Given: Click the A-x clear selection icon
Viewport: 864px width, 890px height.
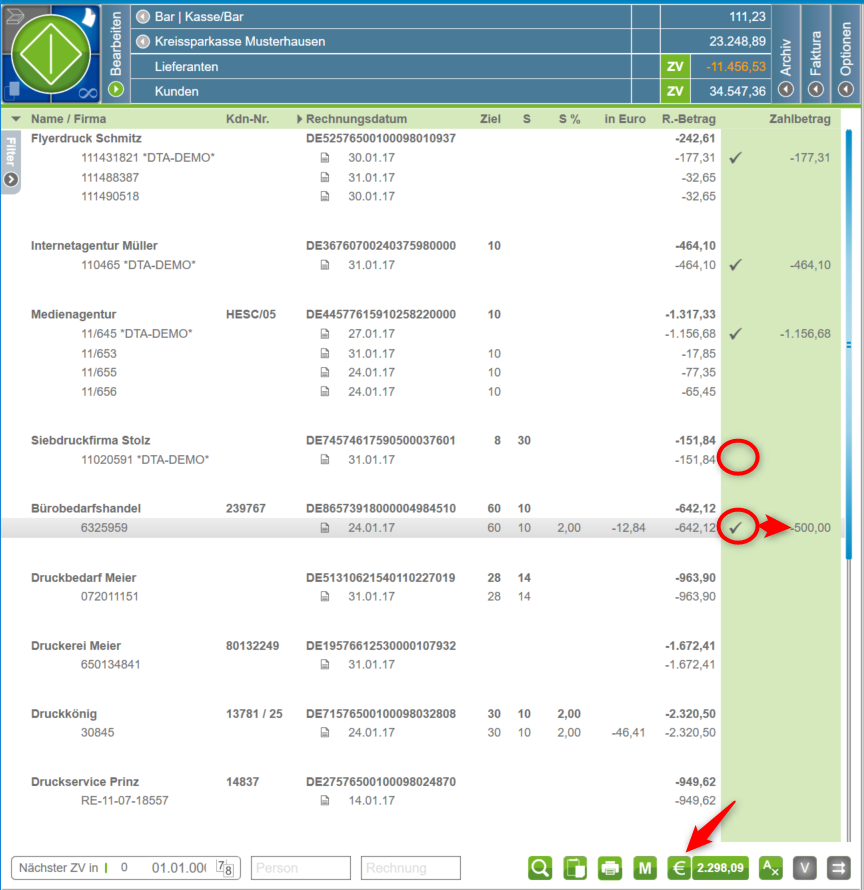Looking at the screenshot, I should tap(770, 868).
